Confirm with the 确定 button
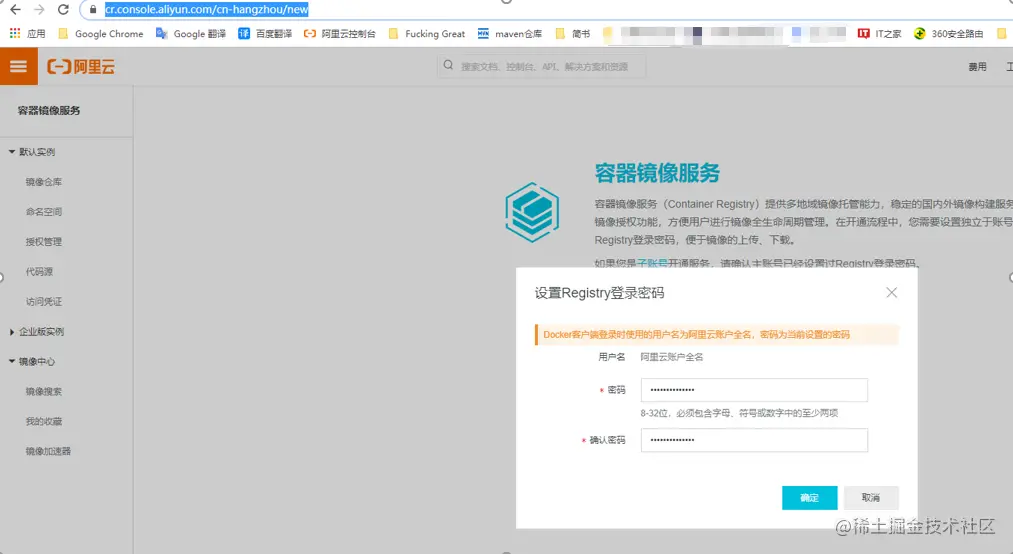1013x554 pixels. point(809,498)
